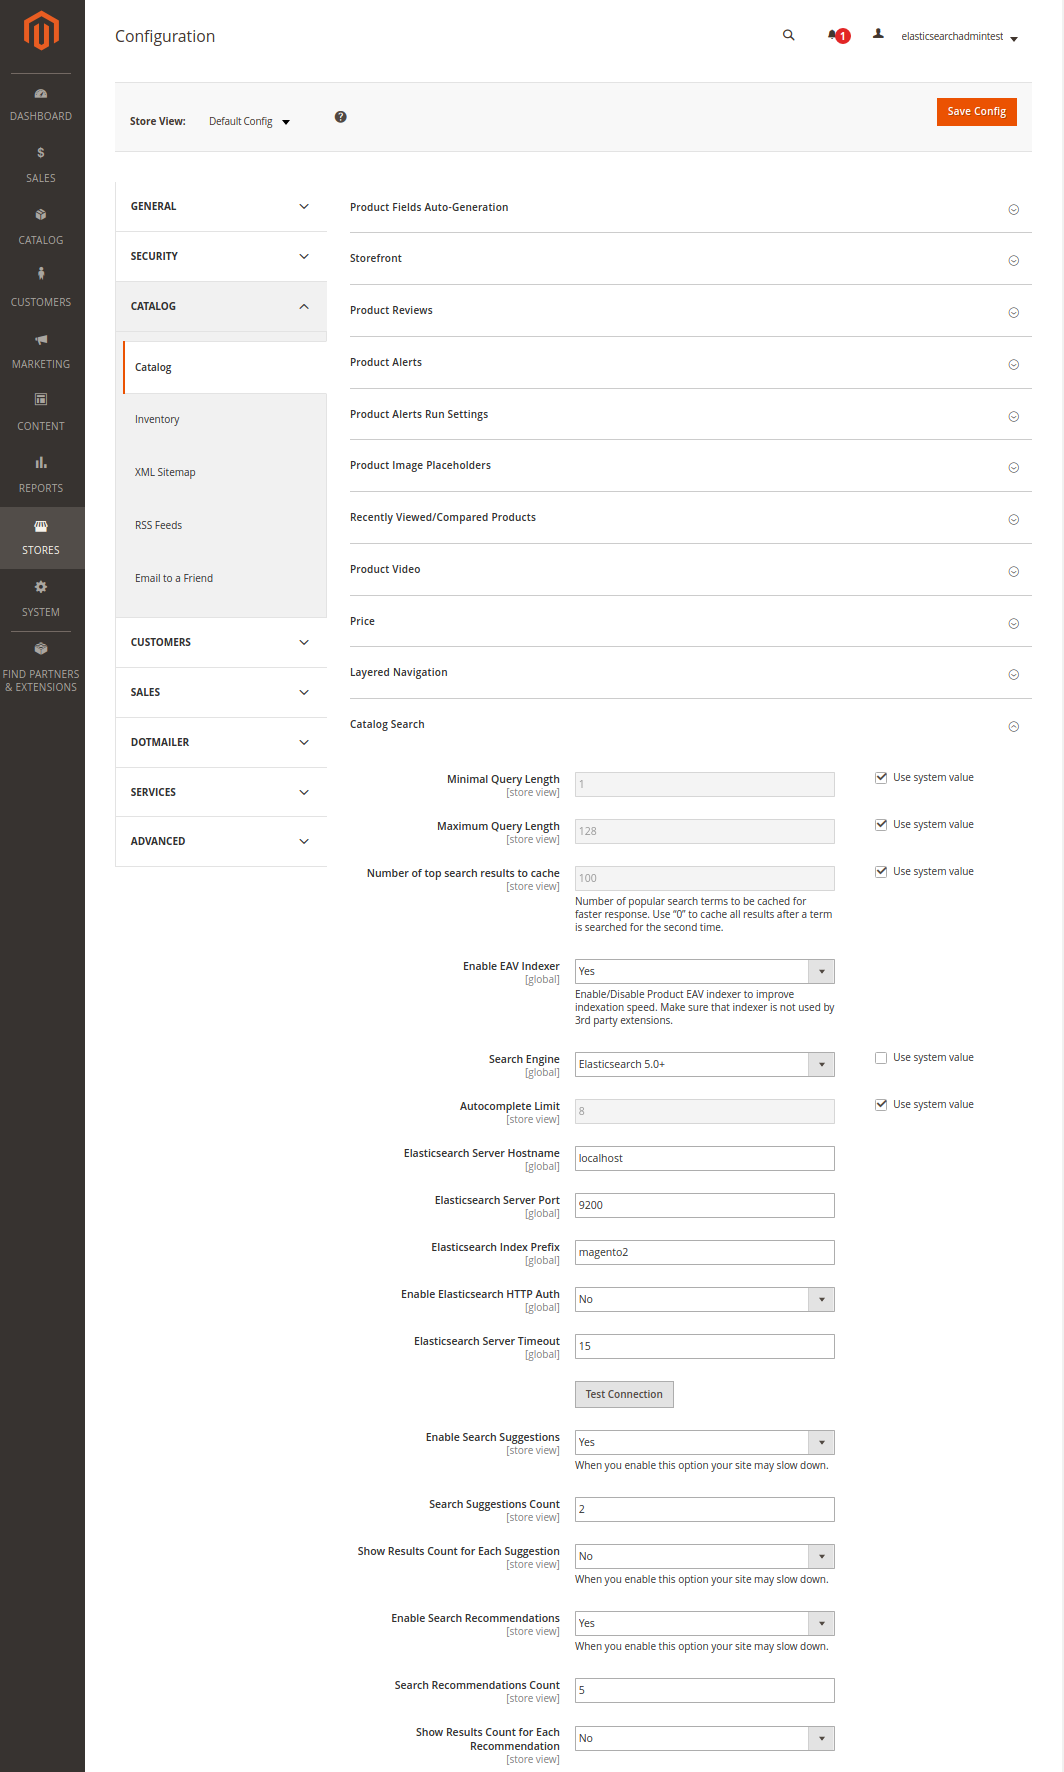
Task: Open Show Results Count for Each Suggestion dropdown
Action: pos(705,1556)
